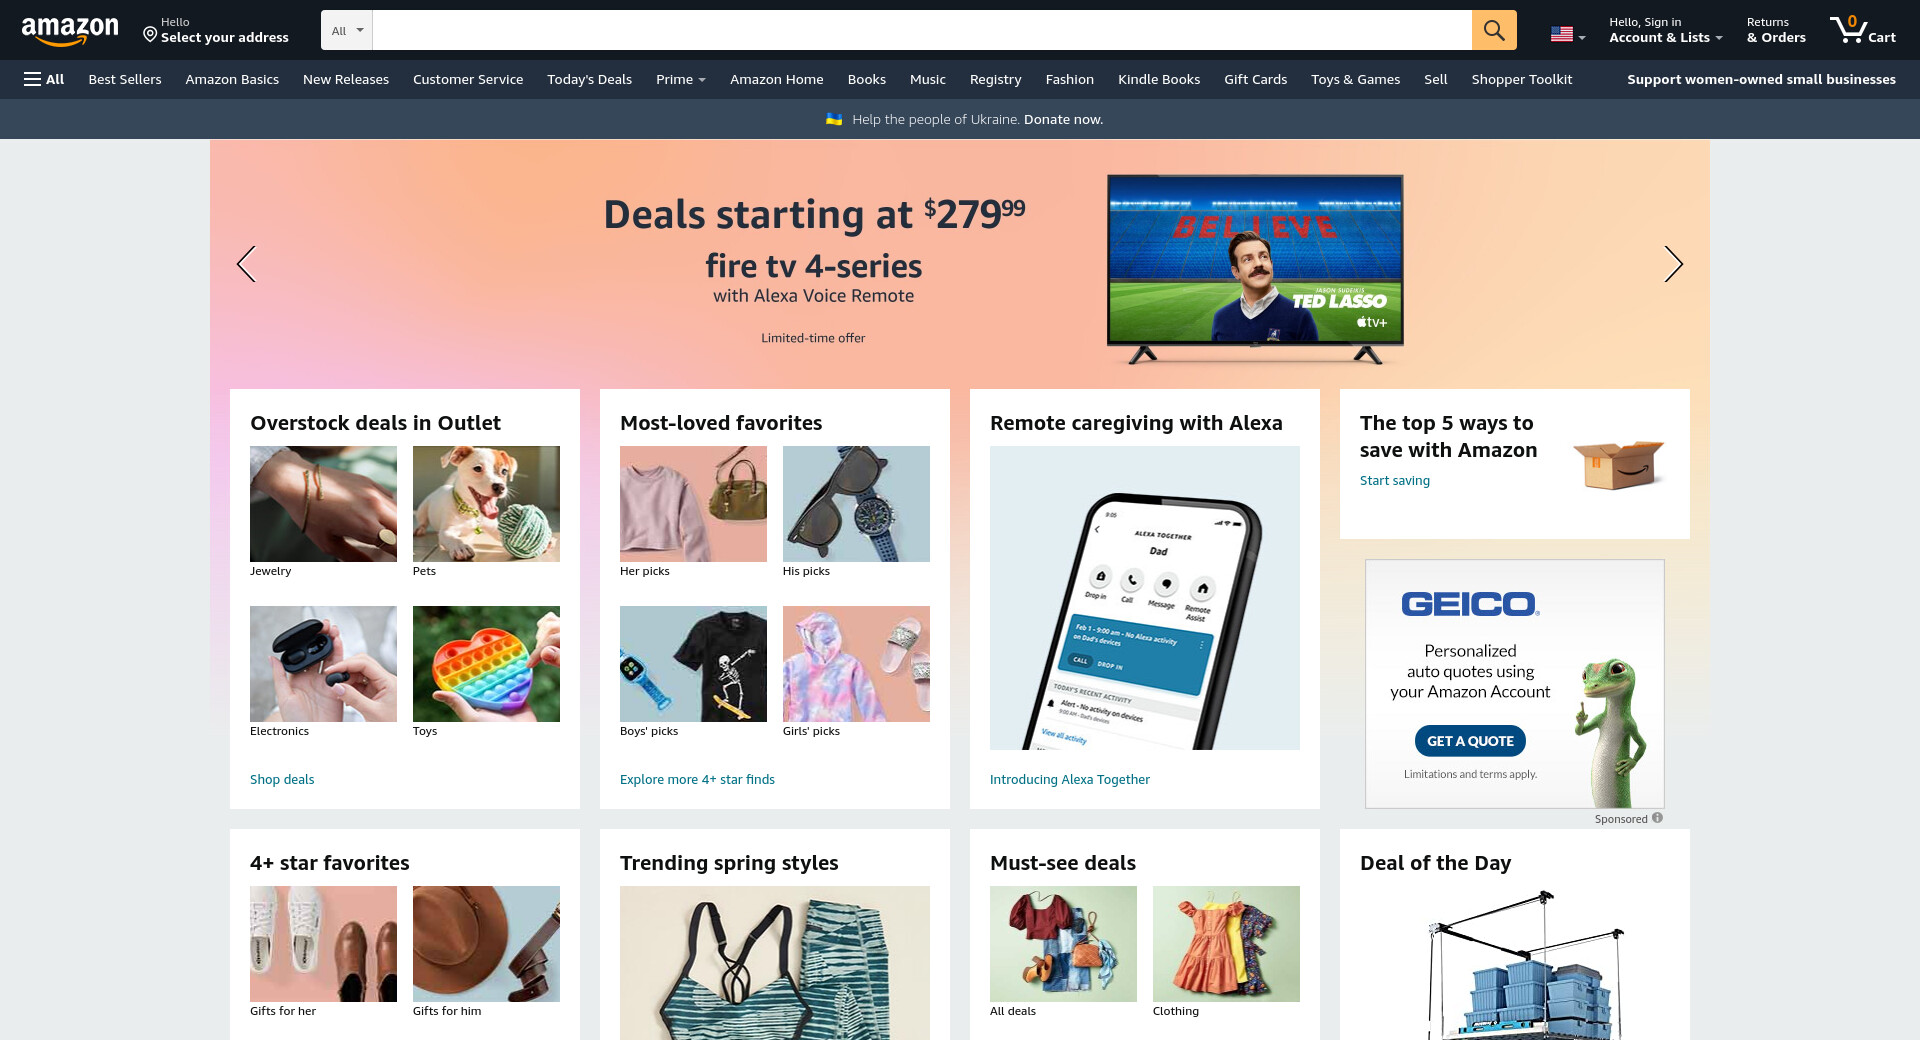Click the Sponsored ad info icon
The height and width of the screenshot is (1040, 1920).
click(x=1657, y=818)
